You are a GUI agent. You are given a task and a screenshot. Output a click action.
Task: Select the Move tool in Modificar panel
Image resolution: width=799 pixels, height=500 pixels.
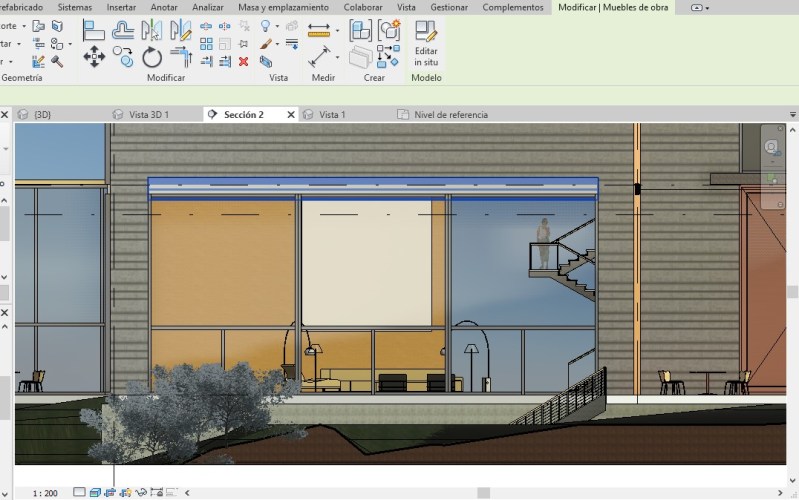[94, 56]
